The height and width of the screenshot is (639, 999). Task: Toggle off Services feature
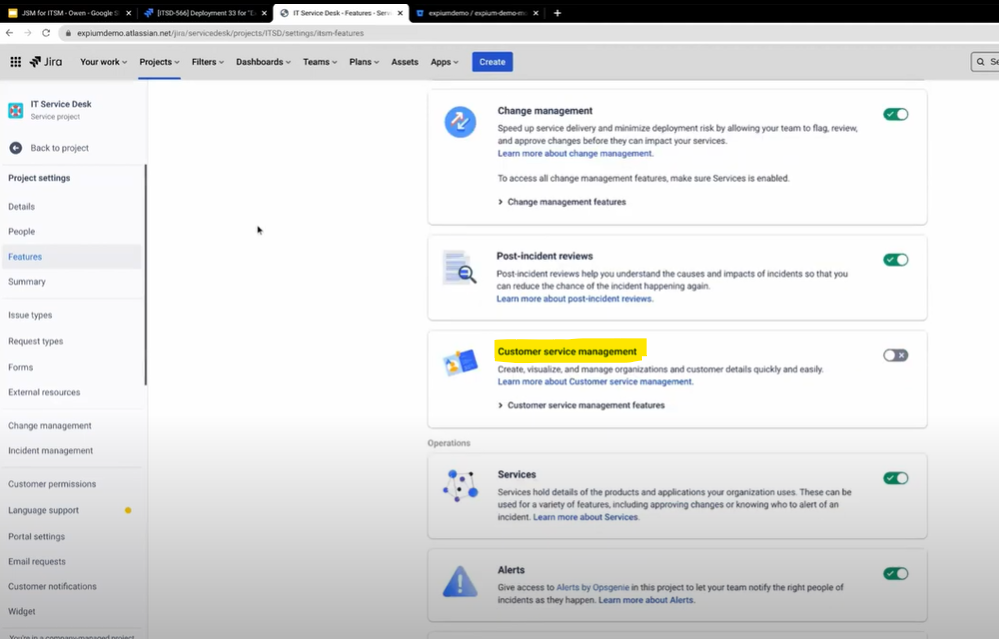point(896,478)
